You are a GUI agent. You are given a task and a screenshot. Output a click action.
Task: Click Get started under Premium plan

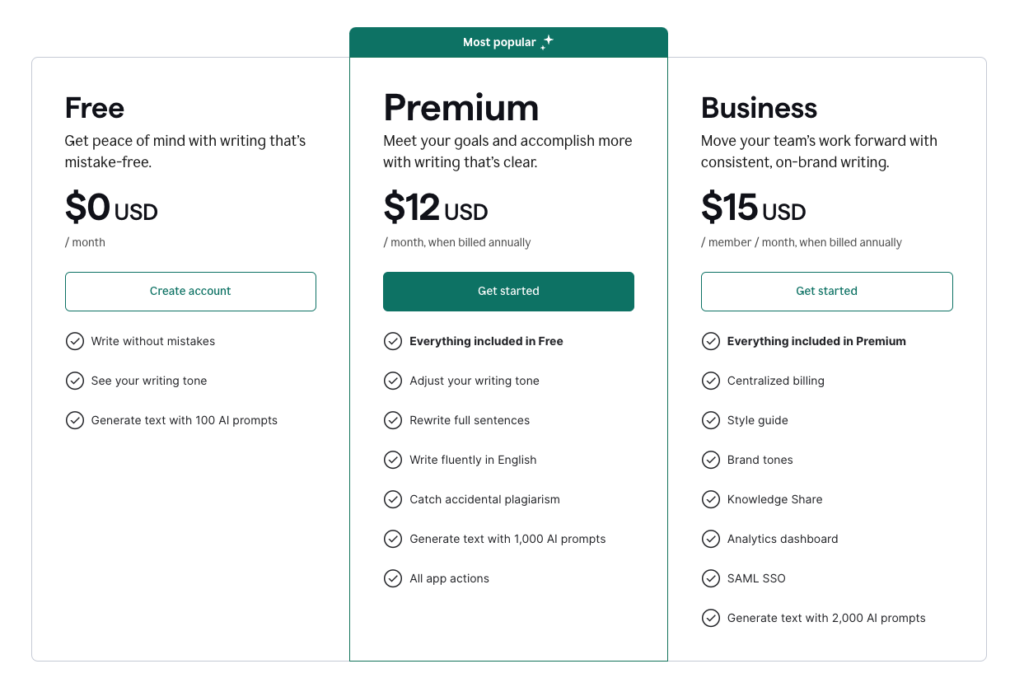[508, 291]
